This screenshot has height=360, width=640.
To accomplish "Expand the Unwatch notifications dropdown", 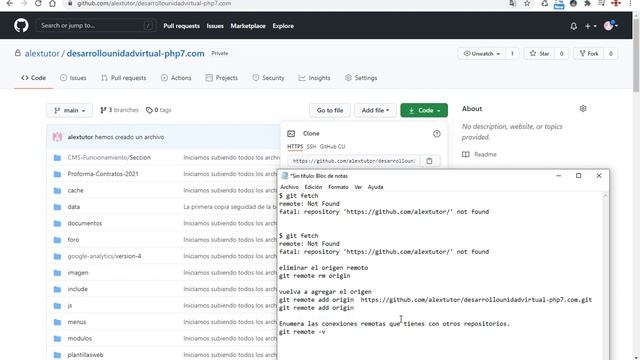I will pyautogui.click(x=482, y=53).
